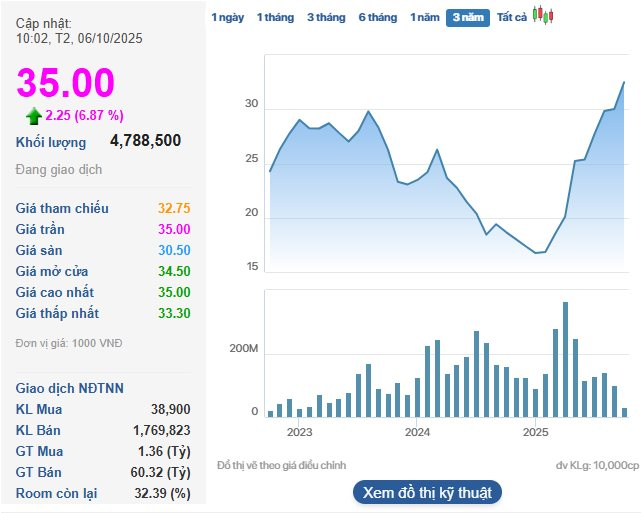
Task: Click the Khối lượng value 4,788,500
Action: pyautogui.click(x=146, y=141)
